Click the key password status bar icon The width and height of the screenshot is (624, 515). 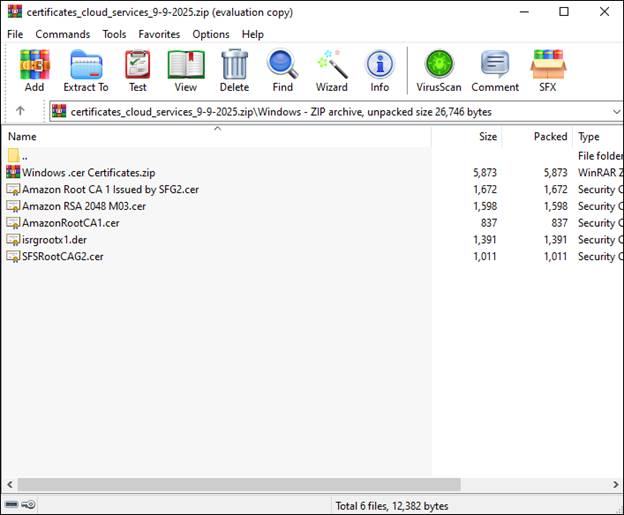[x=28, y=505]
